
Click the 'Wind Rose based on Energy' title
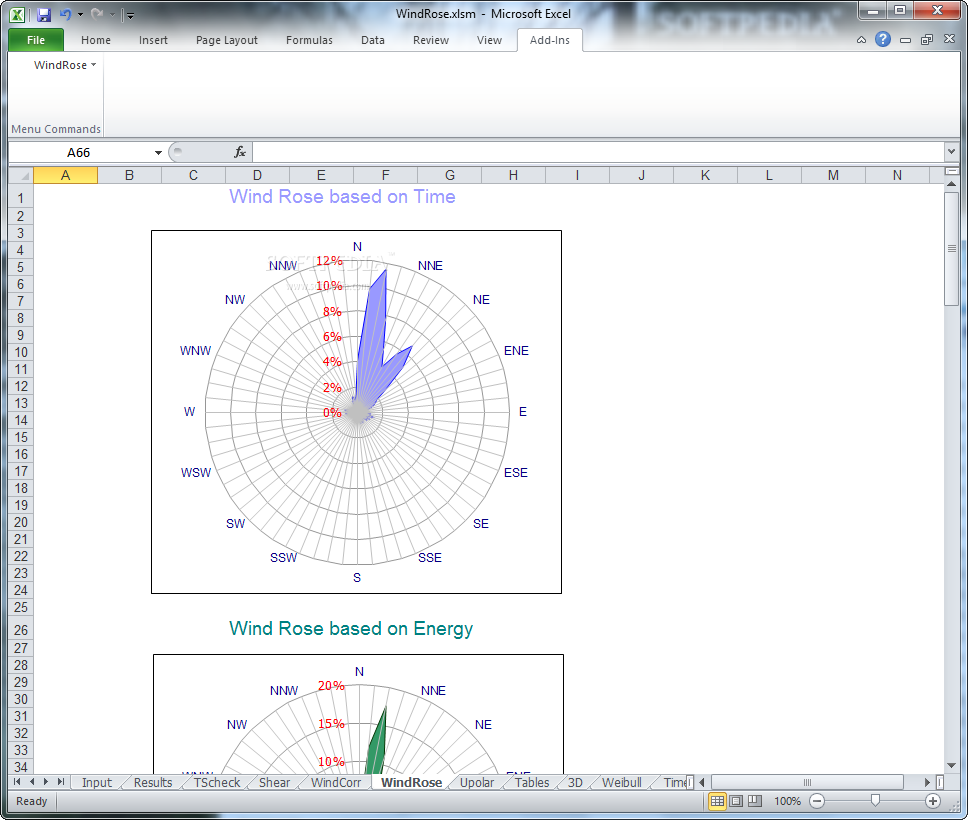[x=351, y=628]
